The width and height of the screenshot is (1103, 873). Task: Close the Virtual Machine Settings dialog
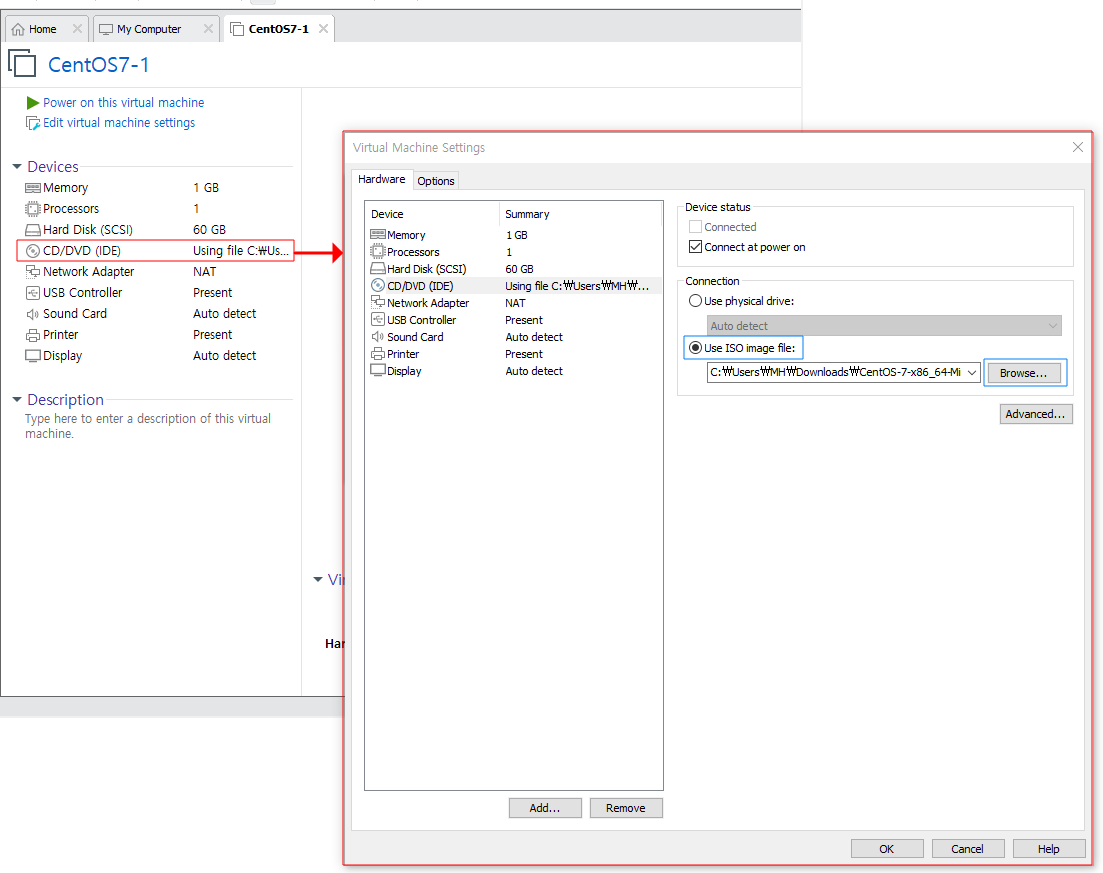pos(1077,147)
